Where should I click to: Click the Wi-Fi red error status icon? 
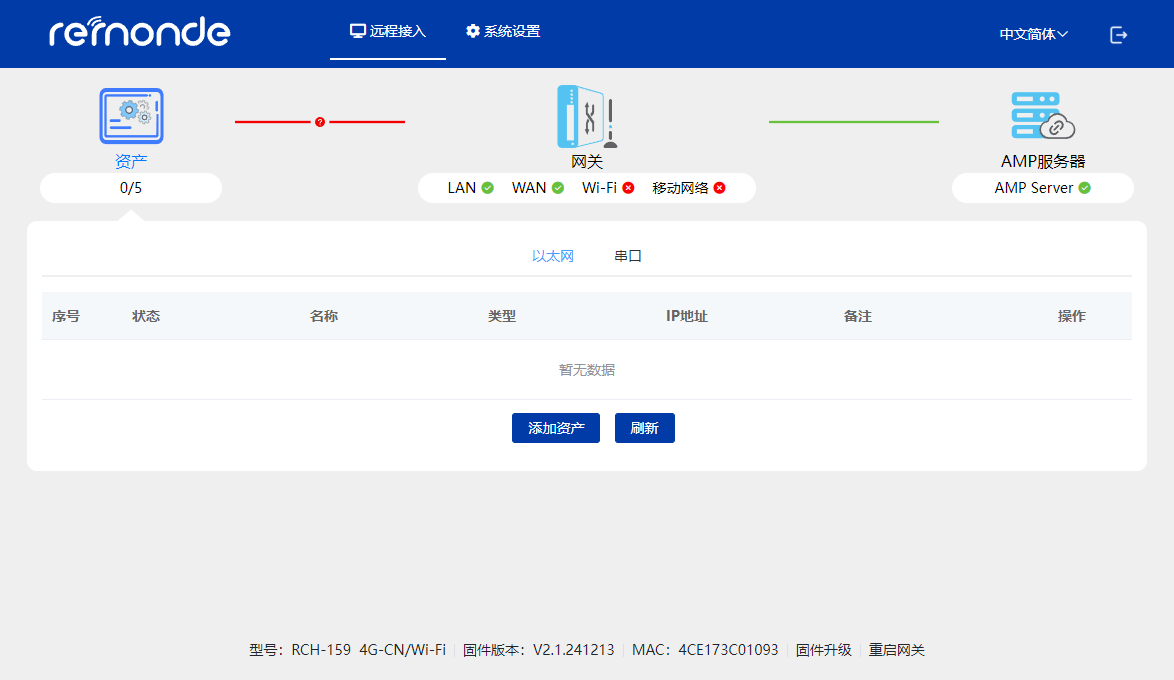click(x=628, y=188)
